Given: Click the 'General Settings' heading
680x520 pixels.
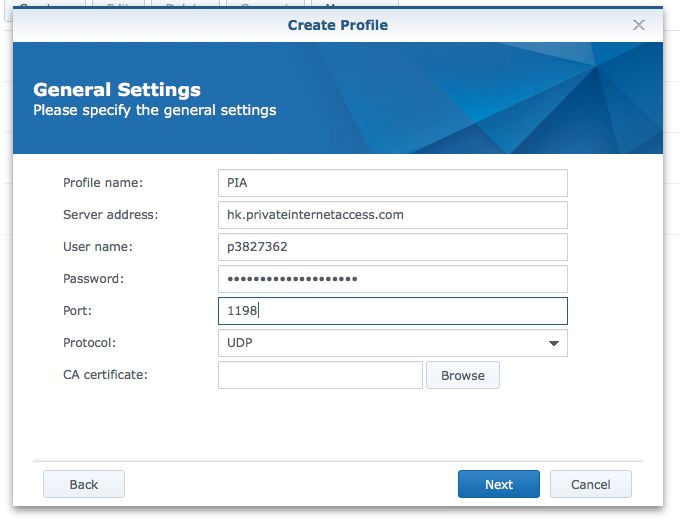Looking at the screenshot, I should (x=117, y=90).
